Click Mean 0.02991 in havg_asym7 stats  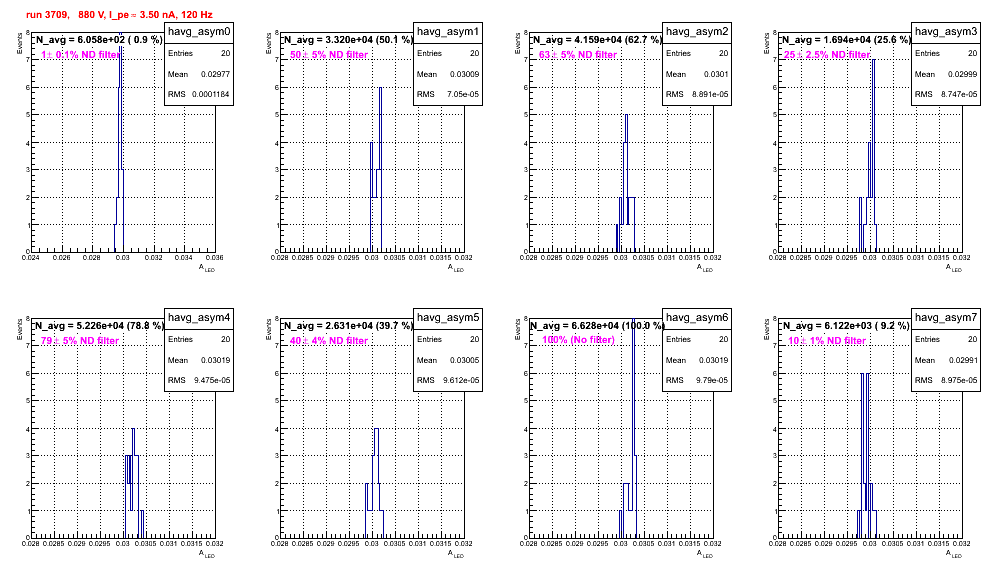tap(946, 360)
